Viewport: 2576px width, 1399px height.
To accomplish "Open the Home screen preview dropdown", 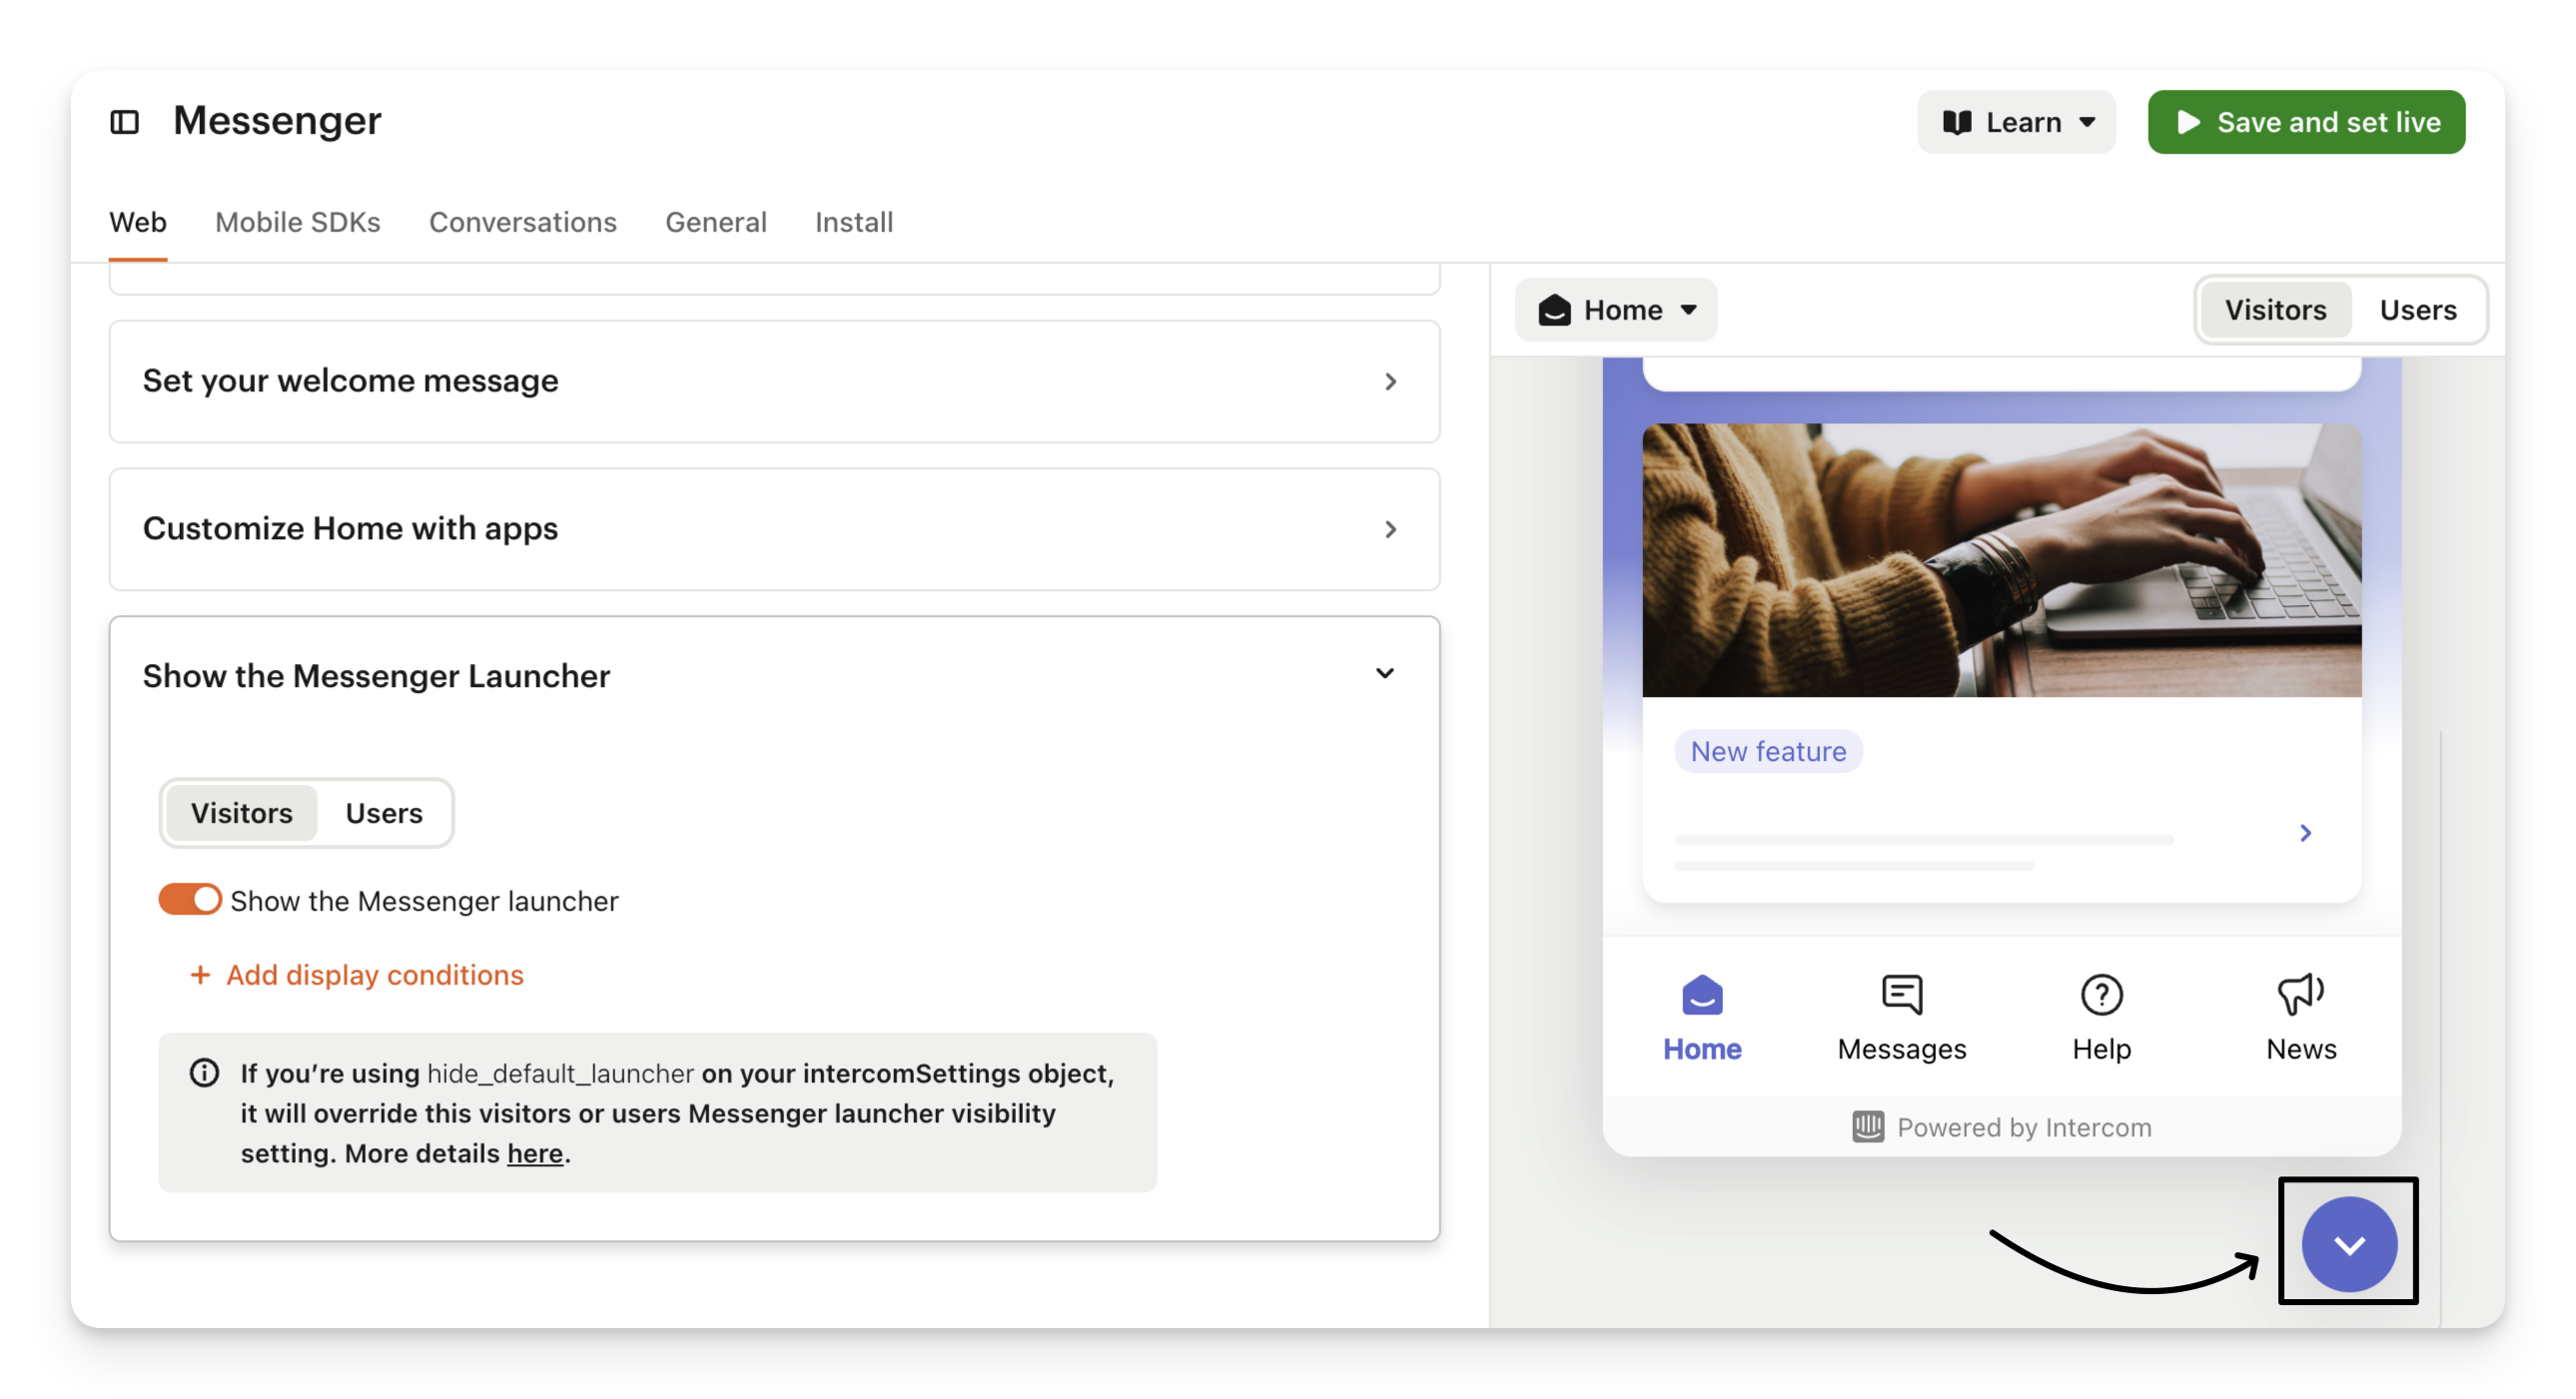I will click(1616, 310).
